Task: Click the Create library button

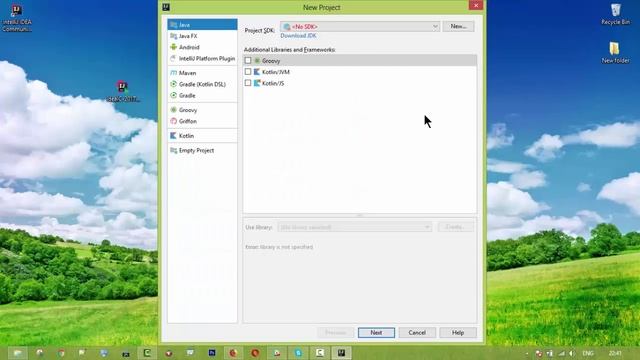Action: pyautogui.click(x=456, y=227)
